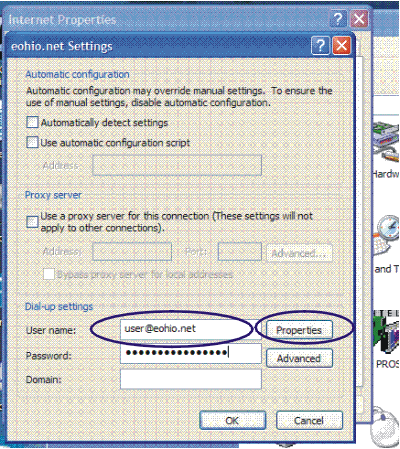
Task: Focus the User name field
Action: 191,329
